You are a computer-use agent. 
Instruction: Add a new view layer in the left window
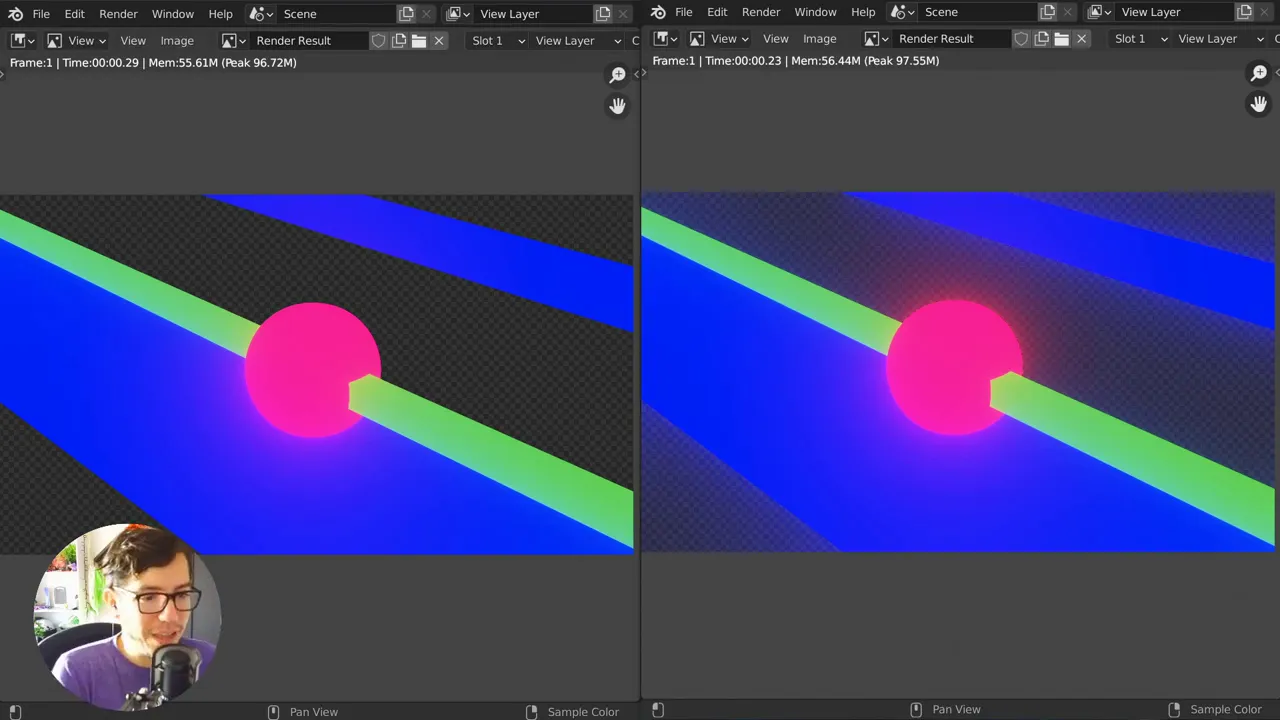(x=603, y=14)
